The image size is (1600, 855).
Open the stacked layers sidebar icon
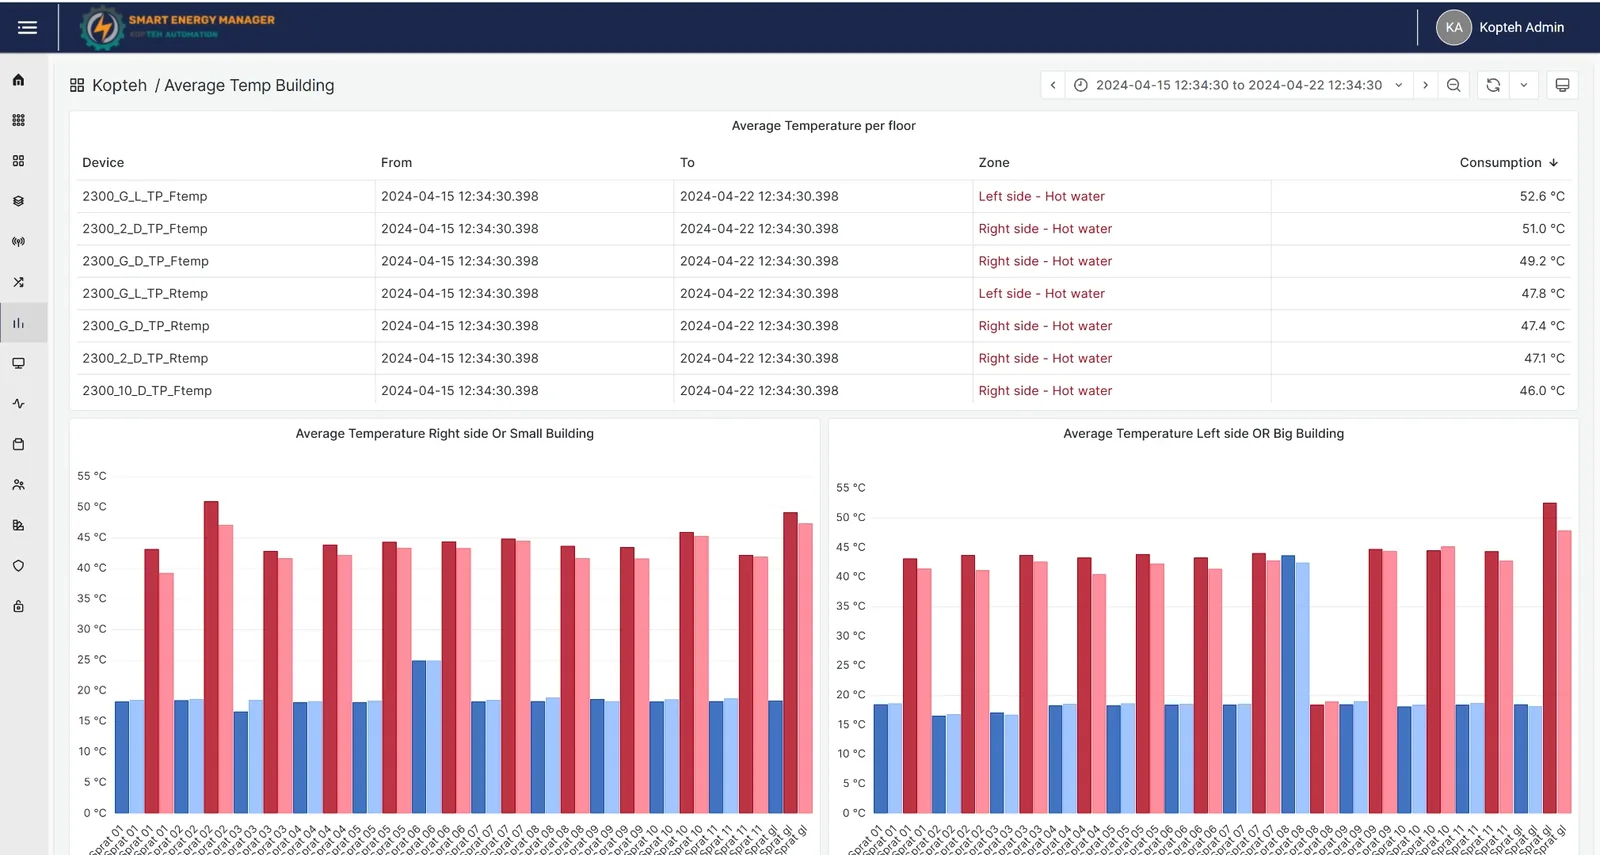point(18,201)
